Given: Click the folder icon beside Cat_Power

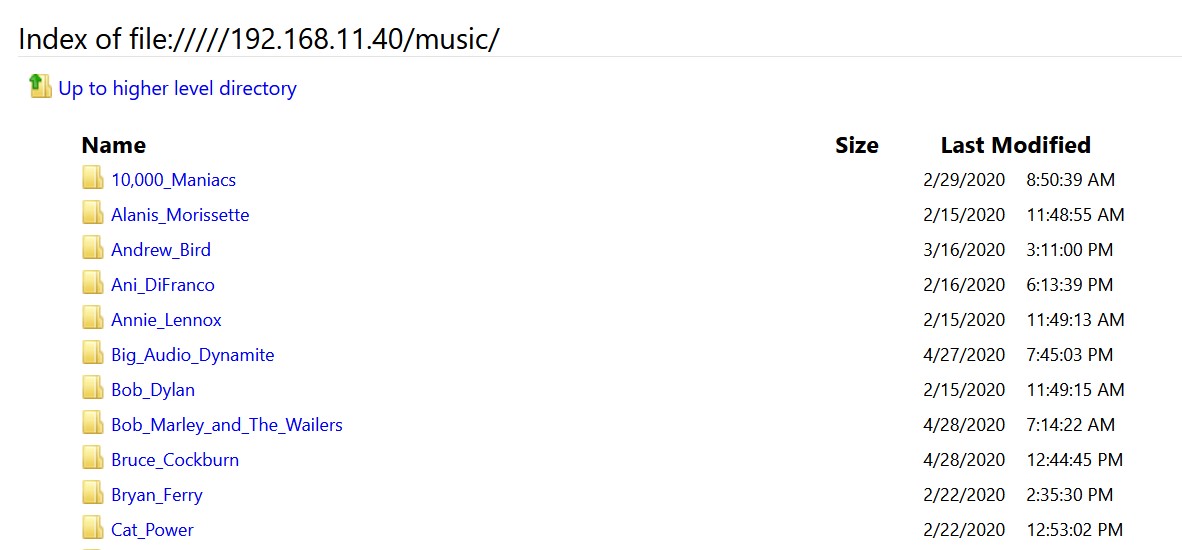Looking at the screenshot, I should click(x=93, y=529).
